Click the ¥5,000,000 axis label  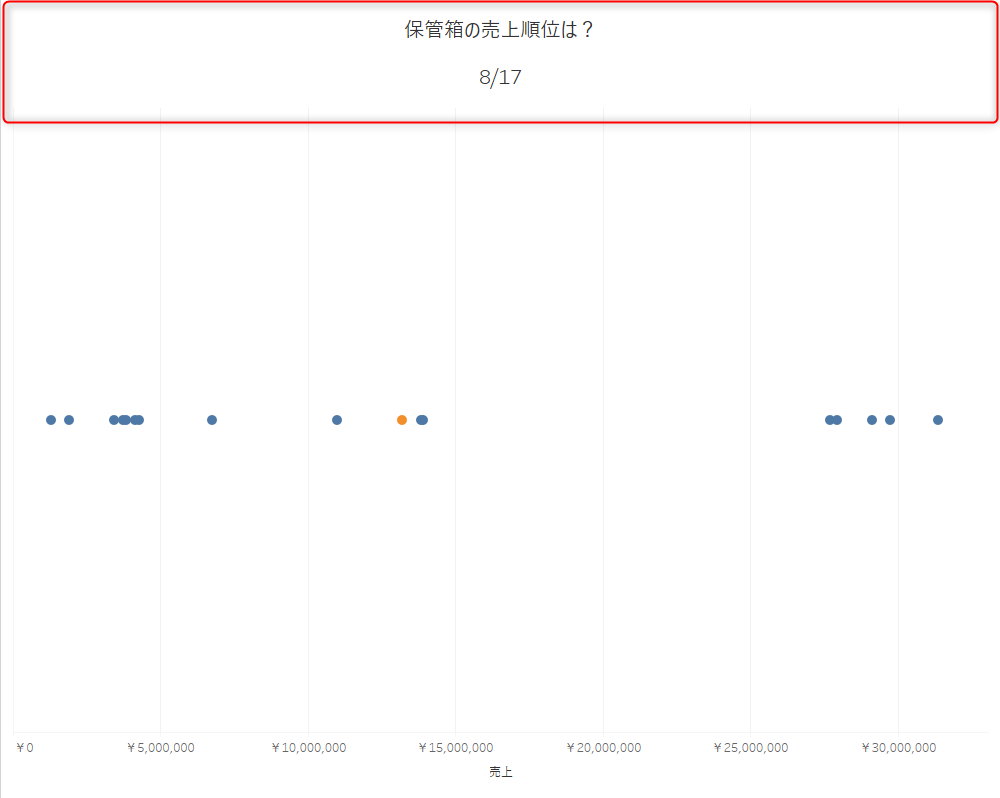tap(160, 748)
